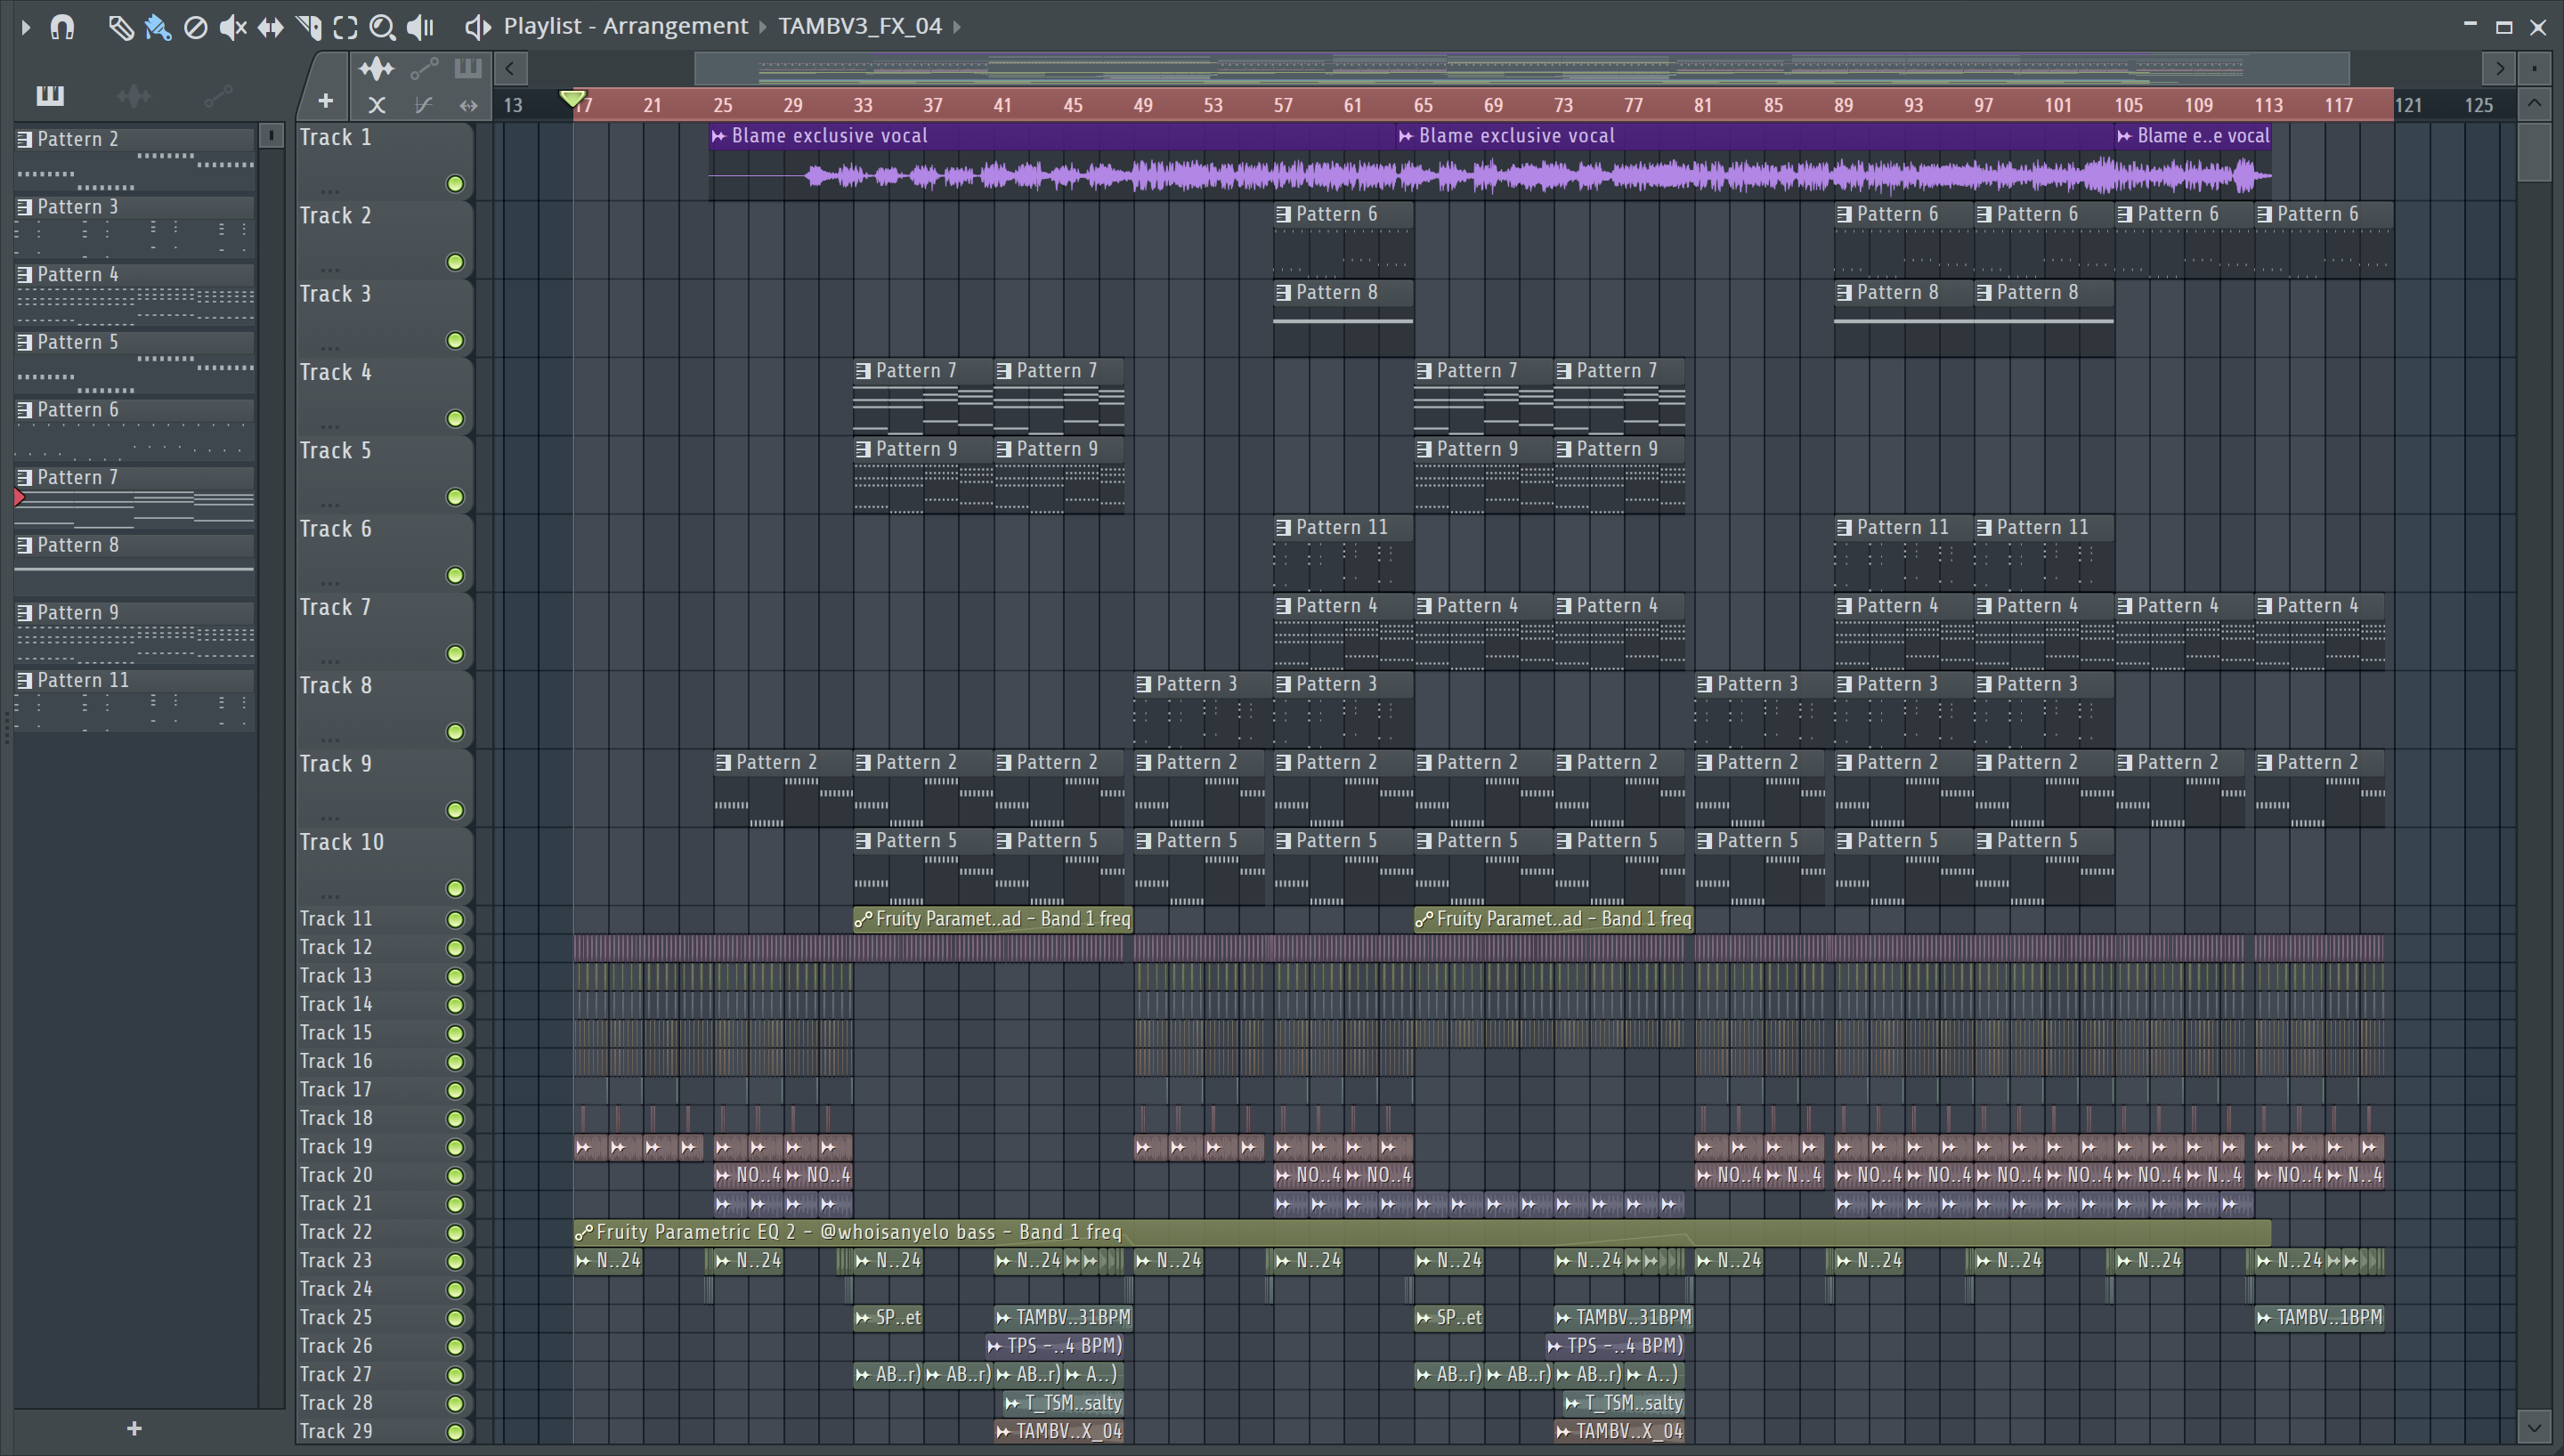The height and width of the screenshot is (1456, 2564).
Task: Click bar 49 on the timeline ruler
Action: pos(1143,105)
